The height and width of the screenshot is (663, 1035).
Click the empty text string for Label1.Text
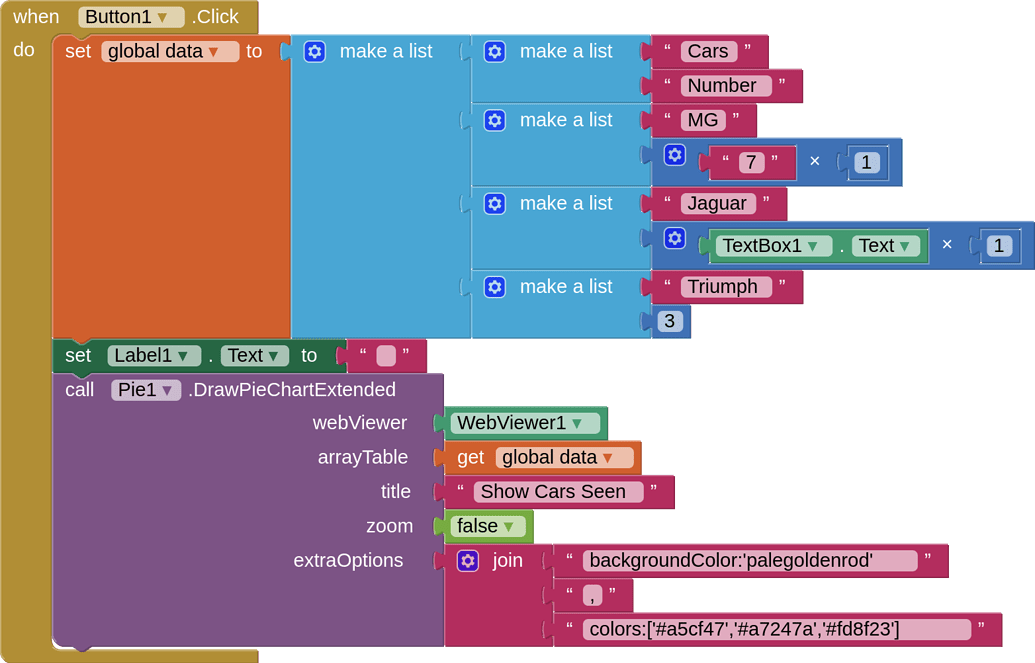(386, 356)
